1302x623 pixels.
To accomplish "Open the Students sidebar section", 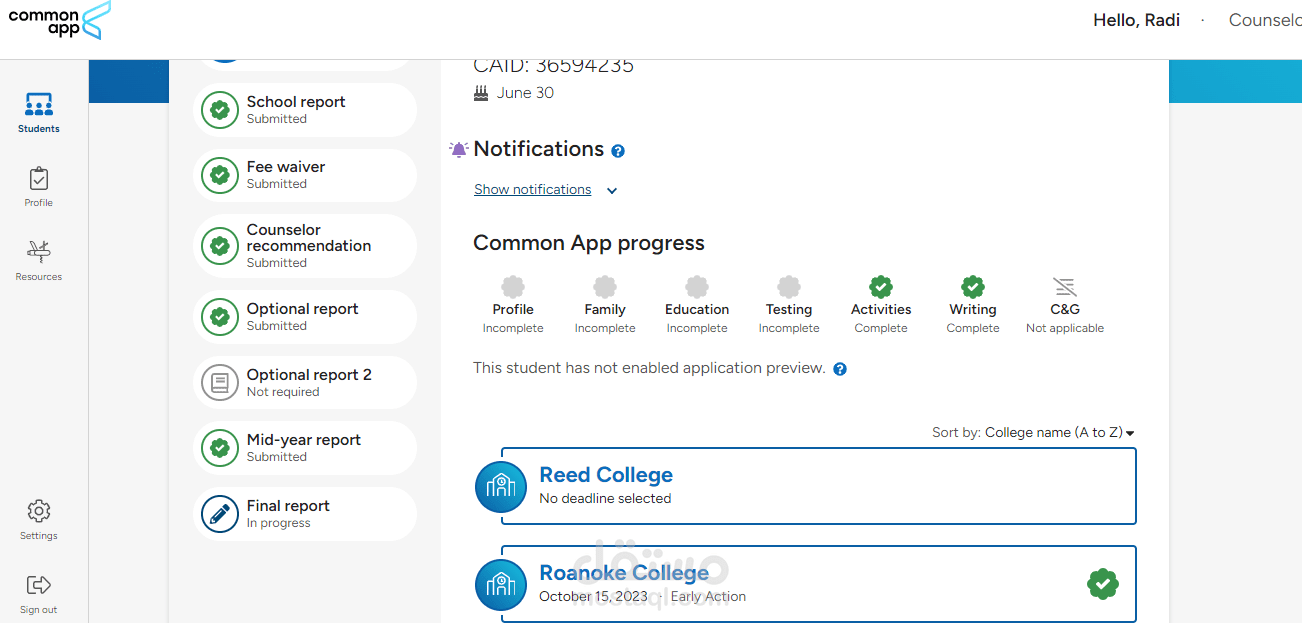I will (39, 113).
